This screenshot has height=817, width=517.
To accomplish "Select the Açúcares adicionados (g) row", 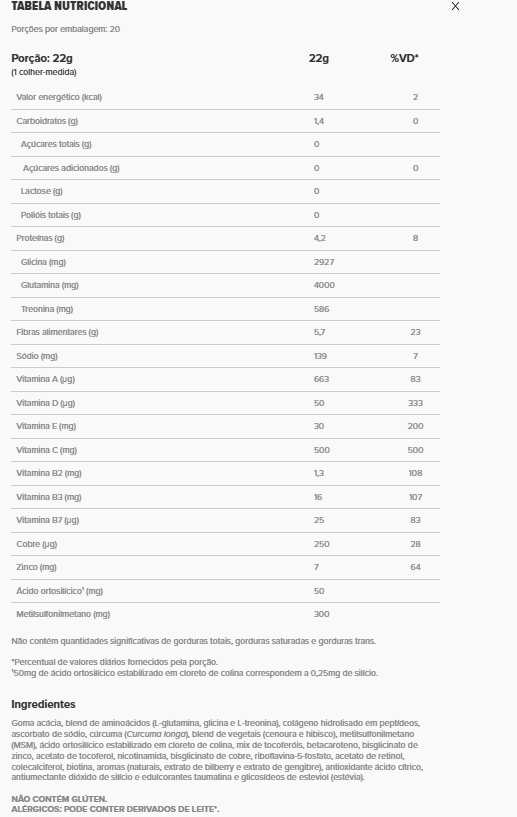I will [x=225, y=168].
